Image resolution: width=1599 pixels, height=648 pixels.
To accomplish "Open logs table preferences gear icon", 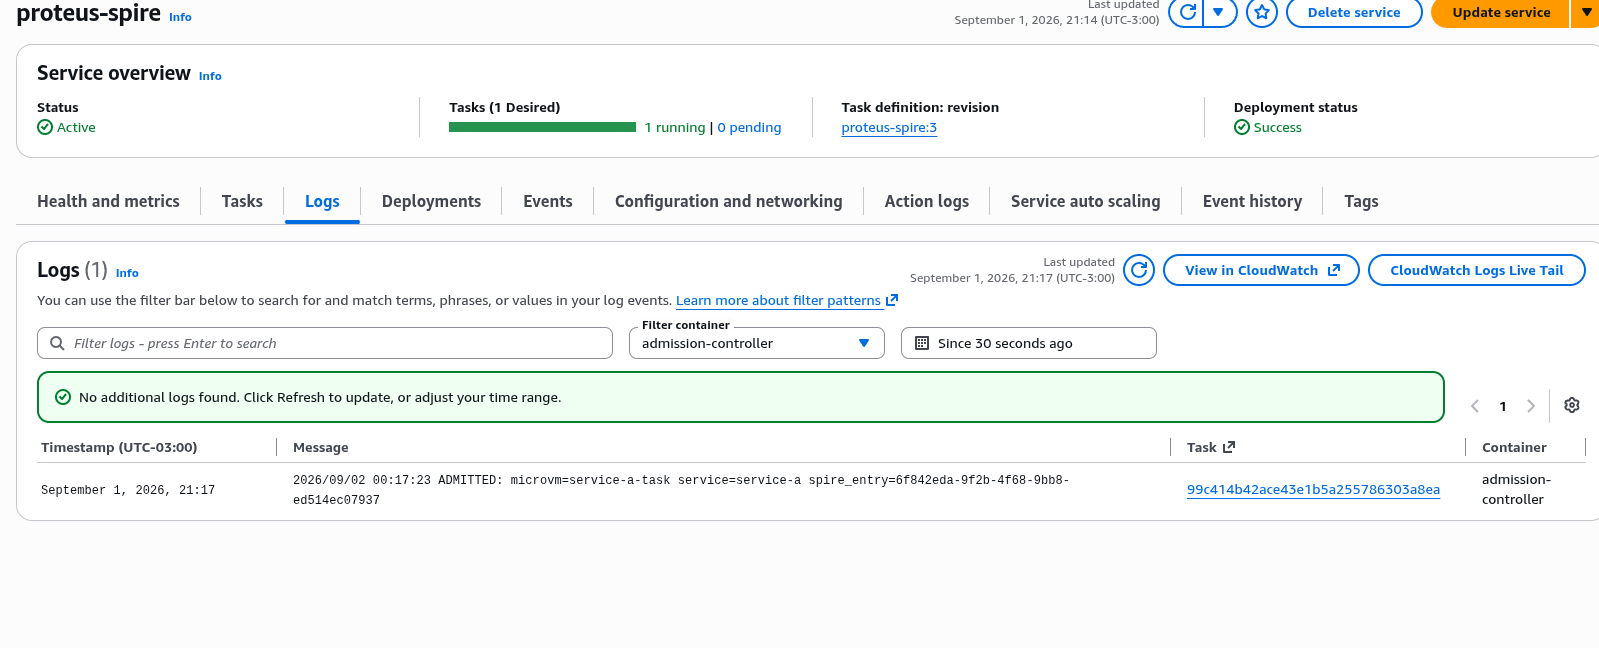I will coord(1572,405).
